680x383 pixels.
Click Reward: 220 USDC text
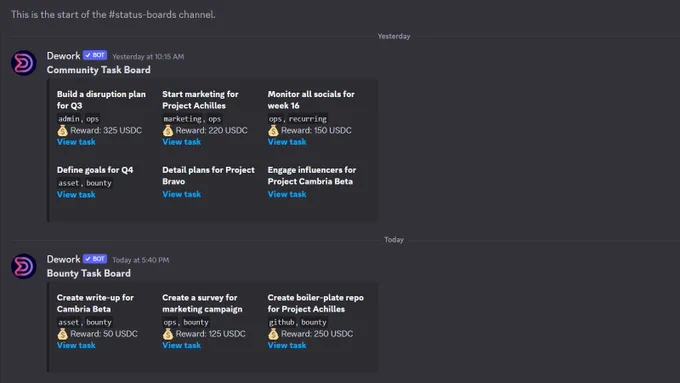click(x=212, y=130)
